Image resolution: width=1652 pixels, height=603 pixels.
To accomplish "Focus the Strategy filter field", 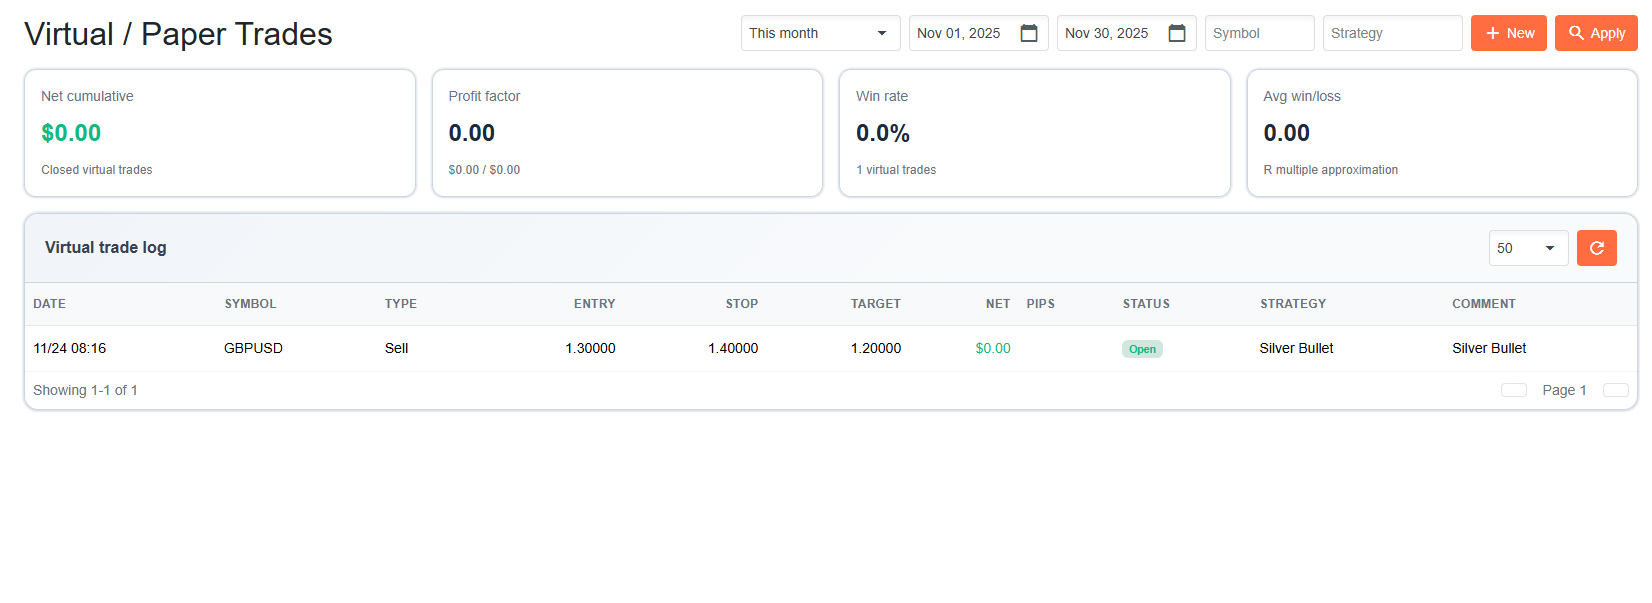I will coord(1391,33).
